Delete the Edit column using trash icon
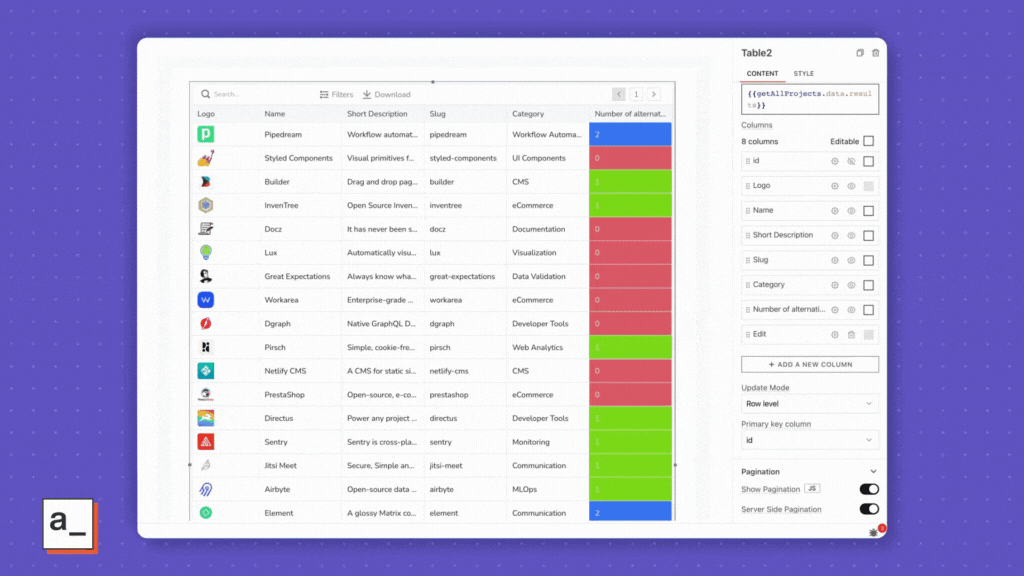 (851, 335)
